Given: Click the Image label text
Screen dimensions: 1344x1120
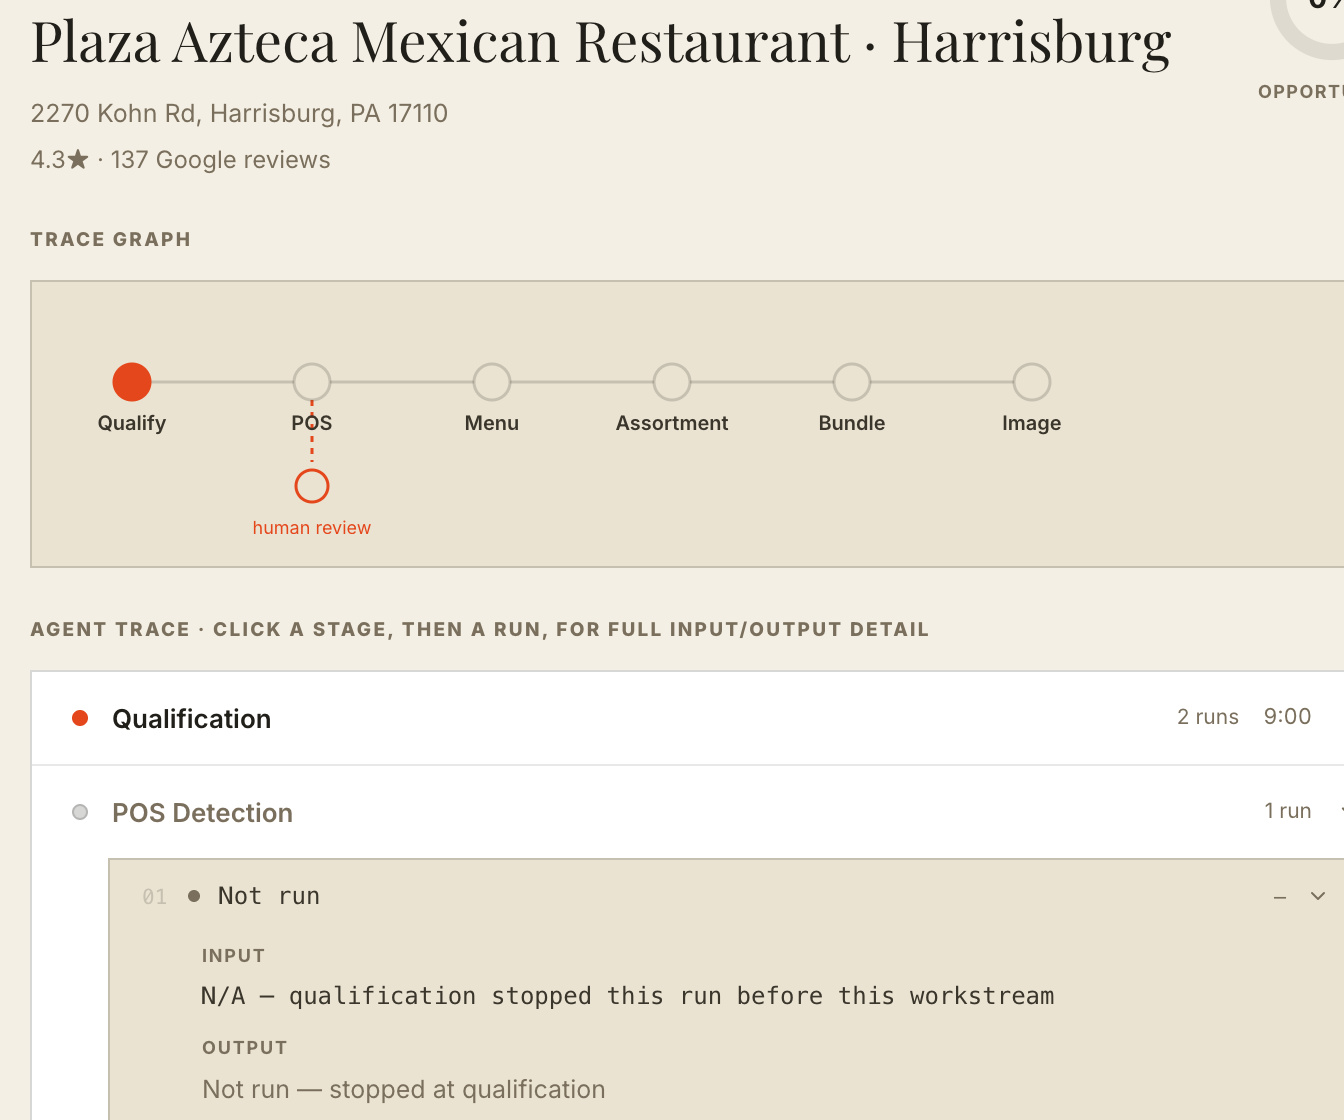Looking at the screenshot, I should (x=1032, y=423).
